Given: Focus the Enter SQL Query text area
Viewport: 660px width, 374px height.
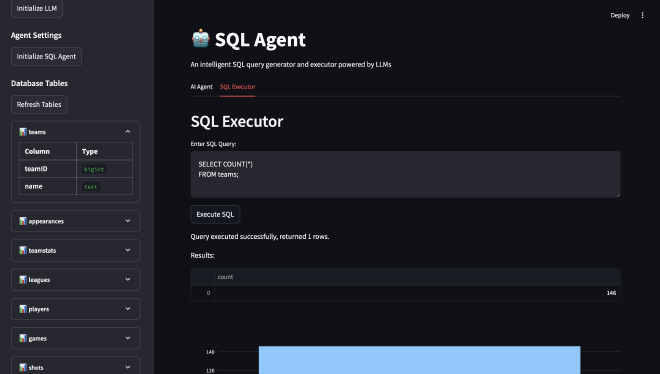Looking at the screenshot, I should [x=405, y=174].
